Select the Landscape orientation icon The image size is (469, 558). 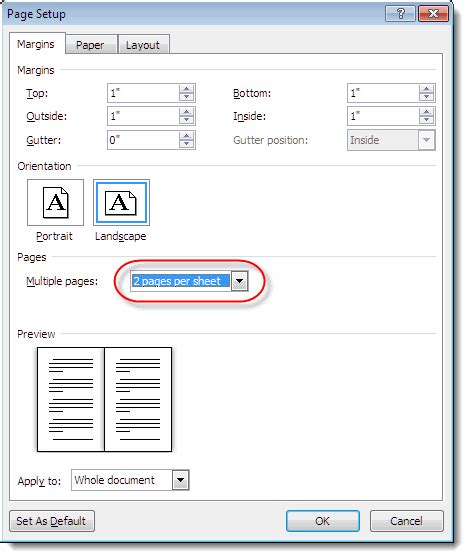(121, 202)
